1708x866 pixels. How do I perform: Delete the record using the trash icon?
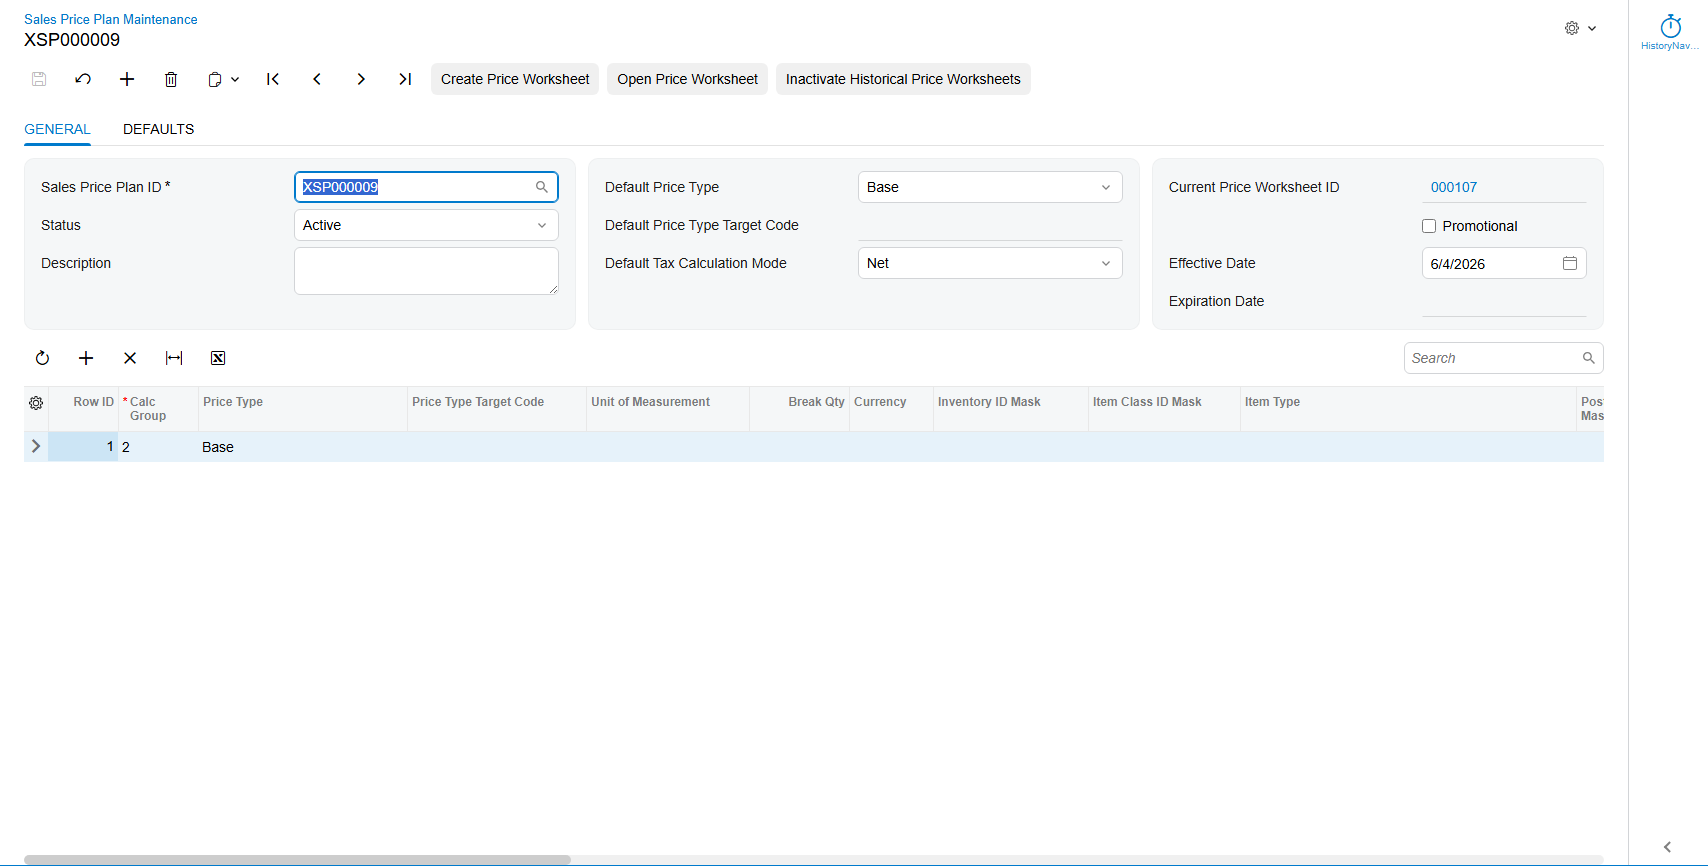point(171,79)
